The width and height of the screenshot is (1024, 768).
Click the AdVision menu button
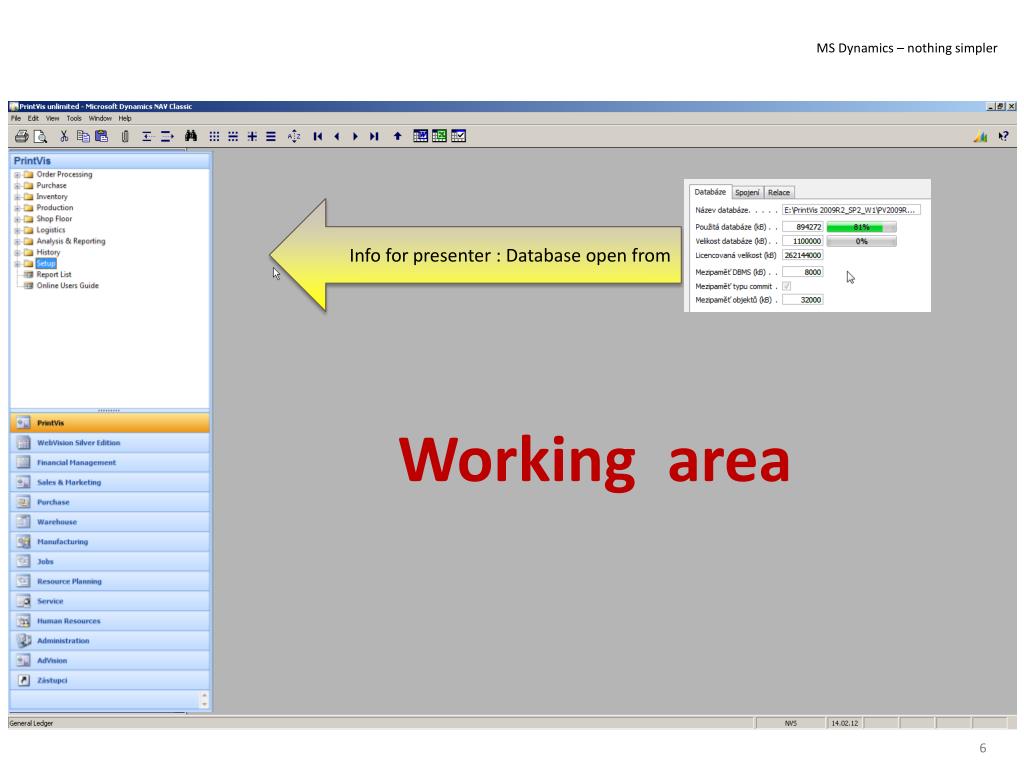(110, 660)
